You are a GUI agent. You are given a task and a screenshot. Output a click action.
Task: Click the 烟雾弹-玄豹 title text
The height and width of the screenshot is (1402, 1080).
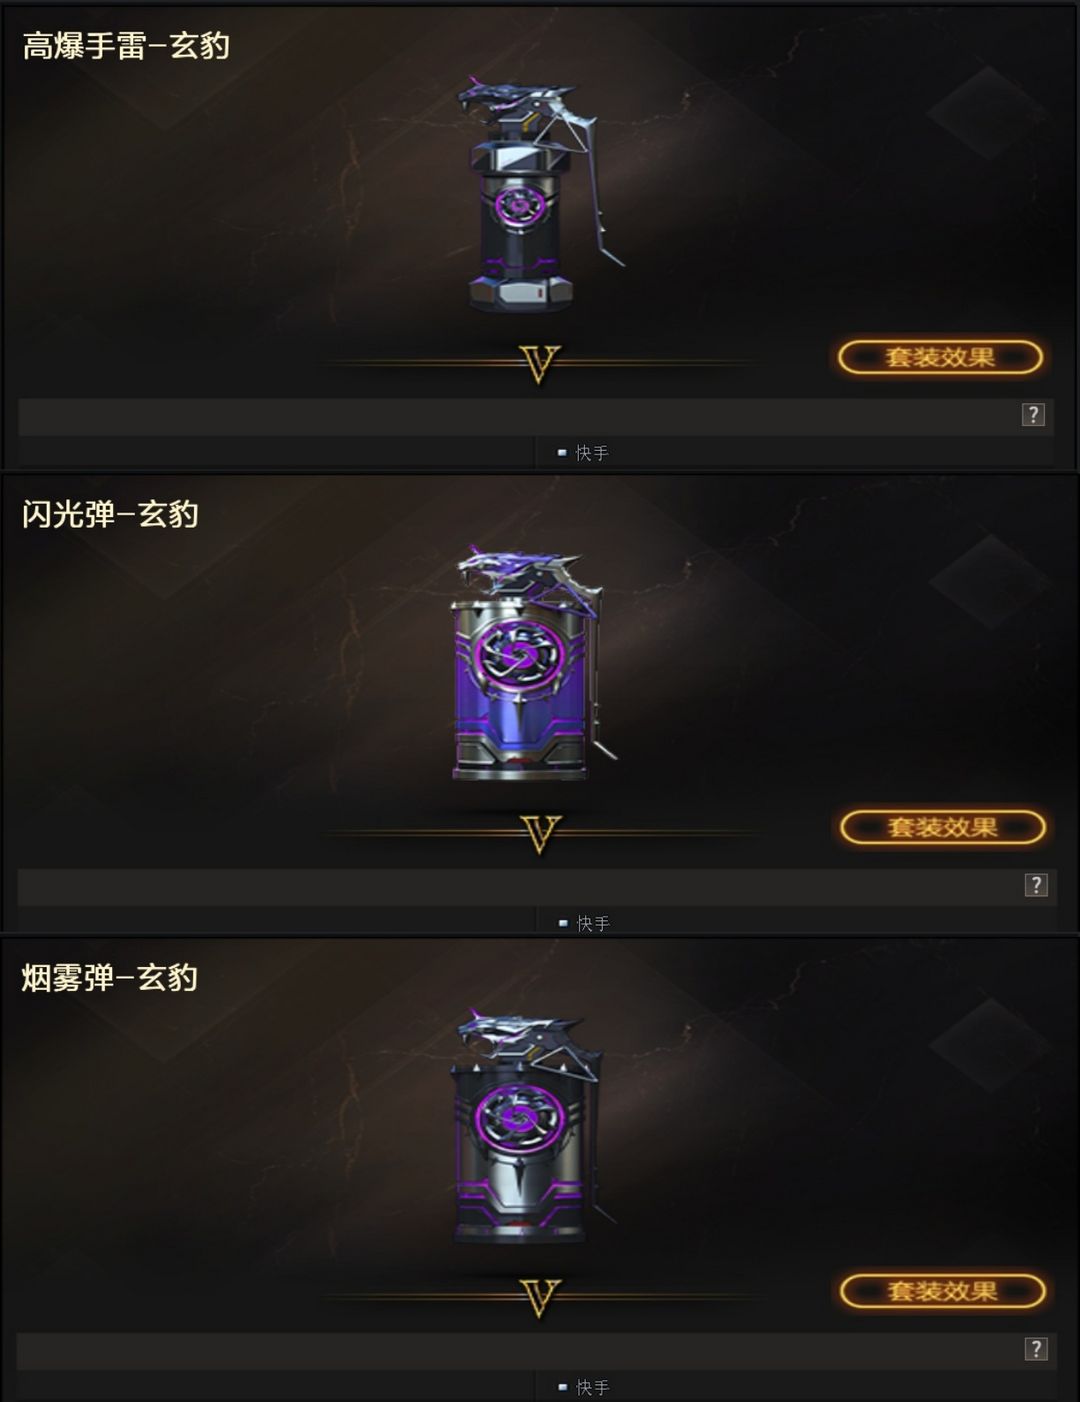pyautogui.click(x=110, y=977)
